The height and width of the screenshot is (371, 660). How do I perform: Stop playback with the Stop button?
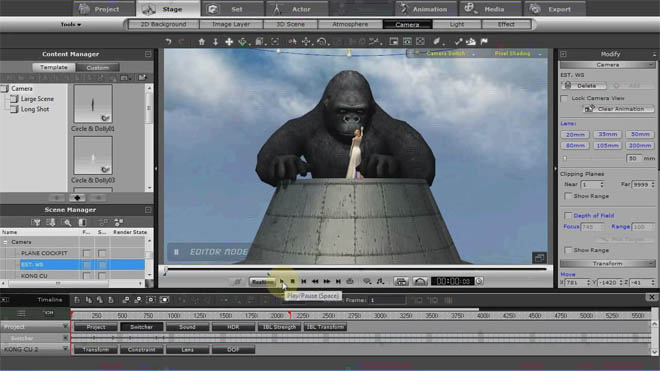tap(293, 281)
